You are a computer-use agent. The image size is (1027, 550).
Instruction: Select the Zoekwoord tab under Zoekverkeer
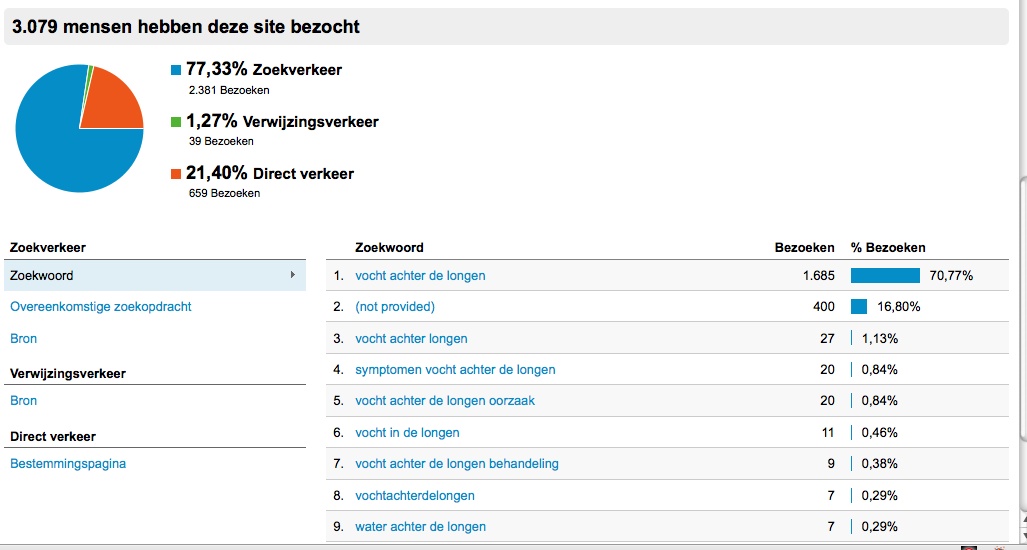(x=155, y=276)
